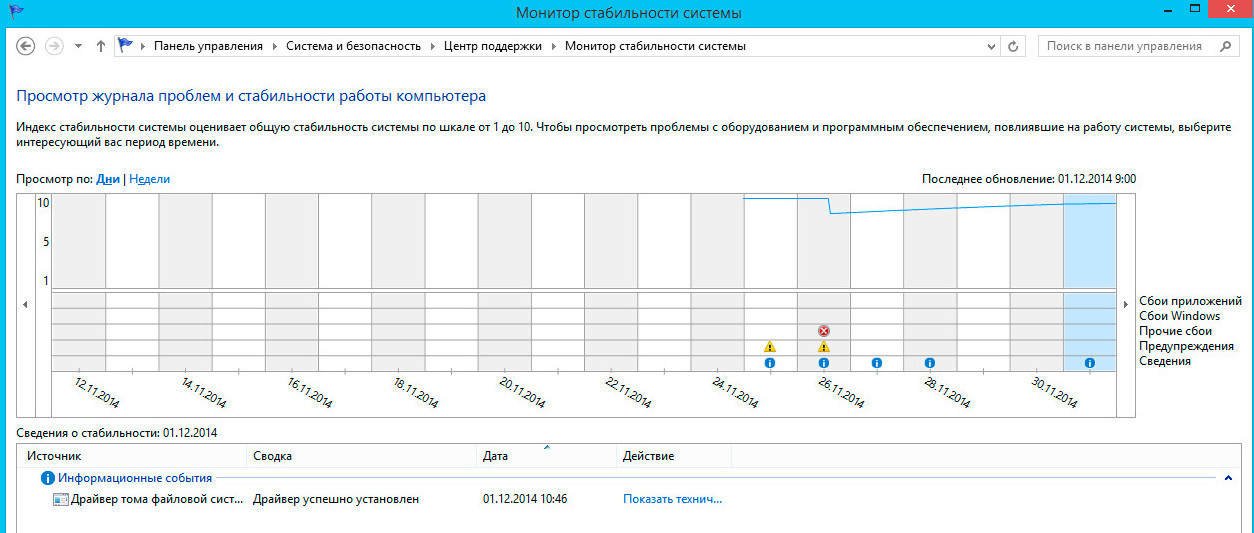Image resolution: width=1254 pixels, height=533 pixels.
Task: Click the leftmost blue info icon in the chart
Action: [770, 363]
